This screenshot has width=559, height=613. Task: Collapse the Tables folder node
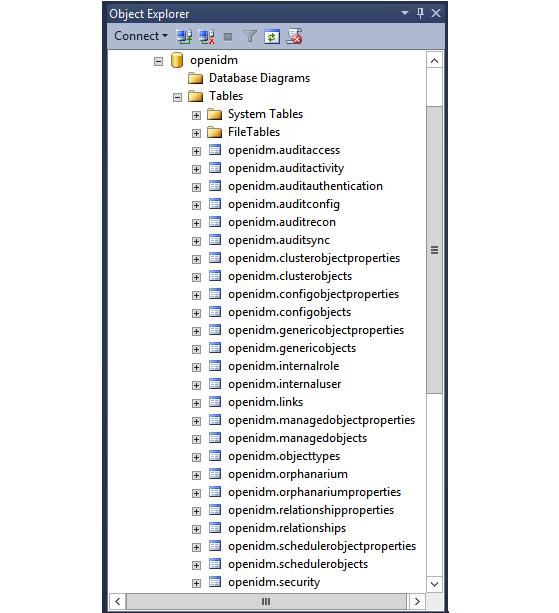pyautogui.click(x=177, y=97)
